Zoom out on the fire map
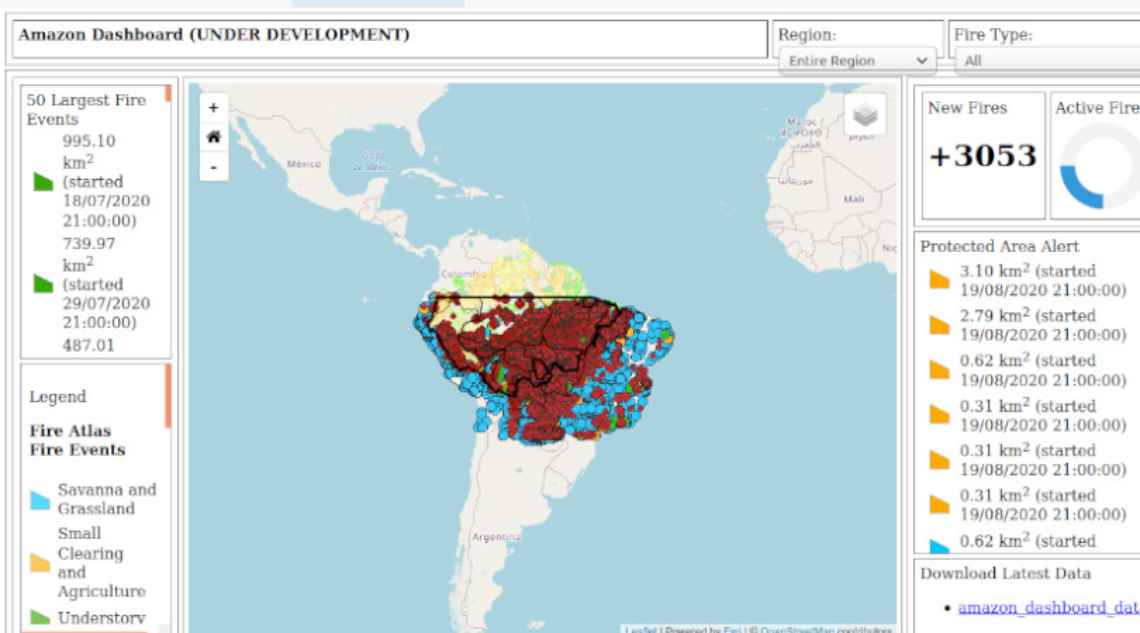This screenshot has height=633, width=1140. coord(213,167)
